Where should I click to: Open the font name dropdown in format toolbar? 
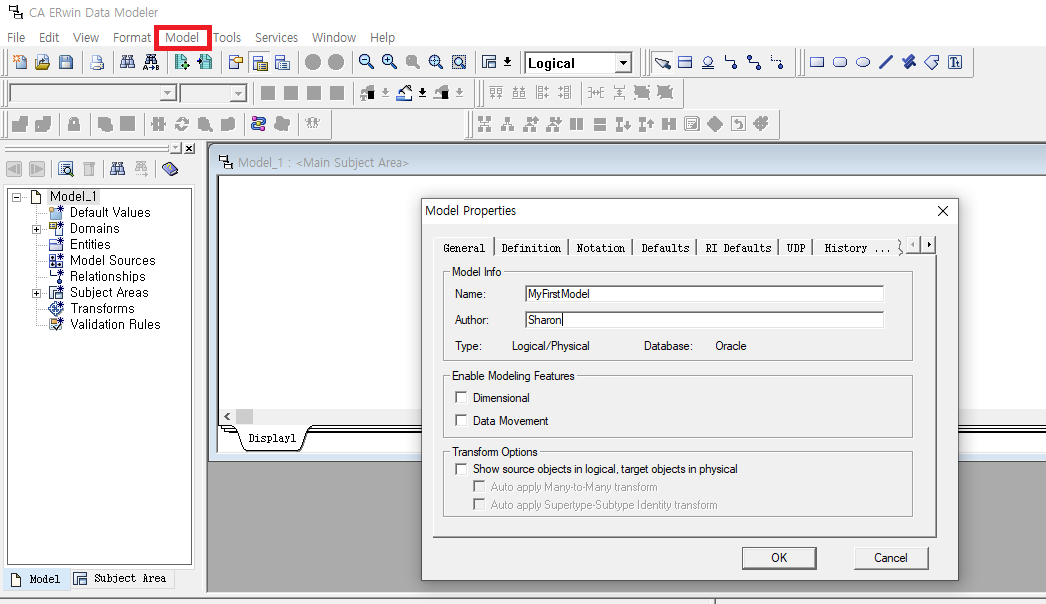coord(168,93)
